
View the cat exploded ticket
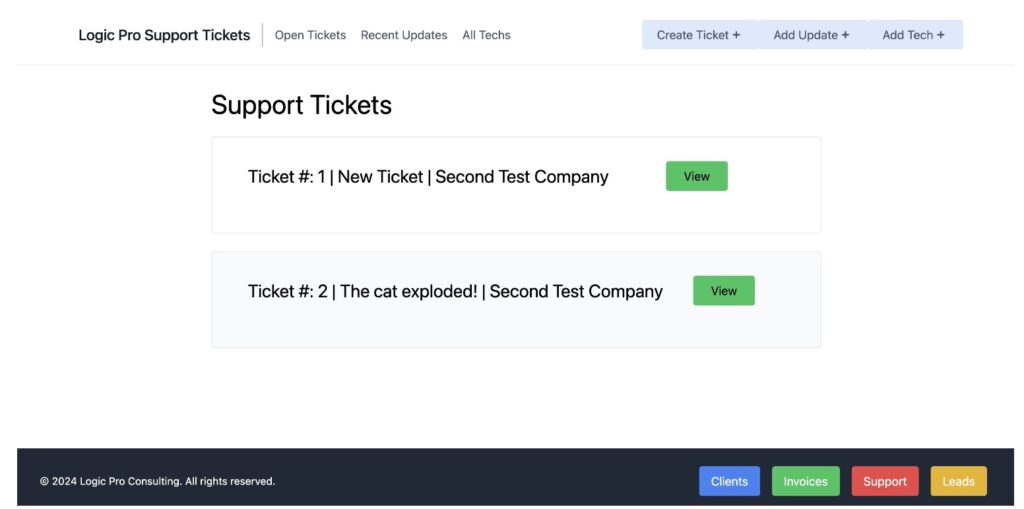[724, 291]
